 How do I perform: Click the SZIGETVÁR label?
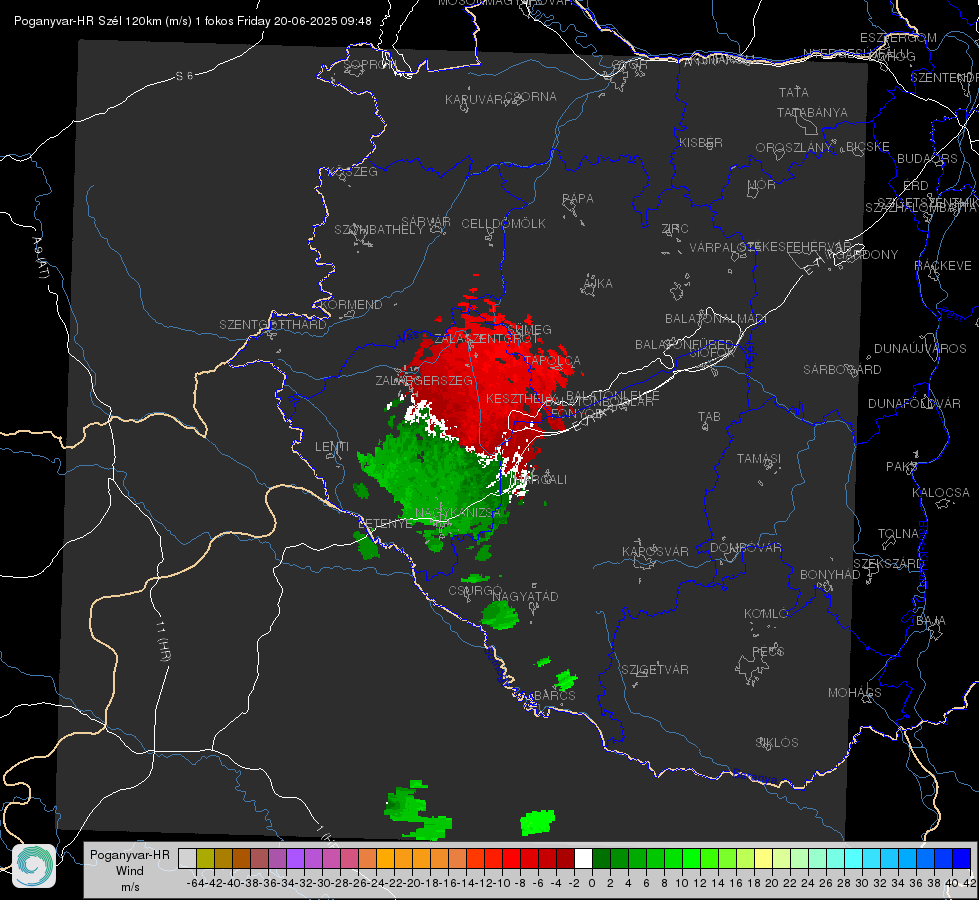click(654, 670)
